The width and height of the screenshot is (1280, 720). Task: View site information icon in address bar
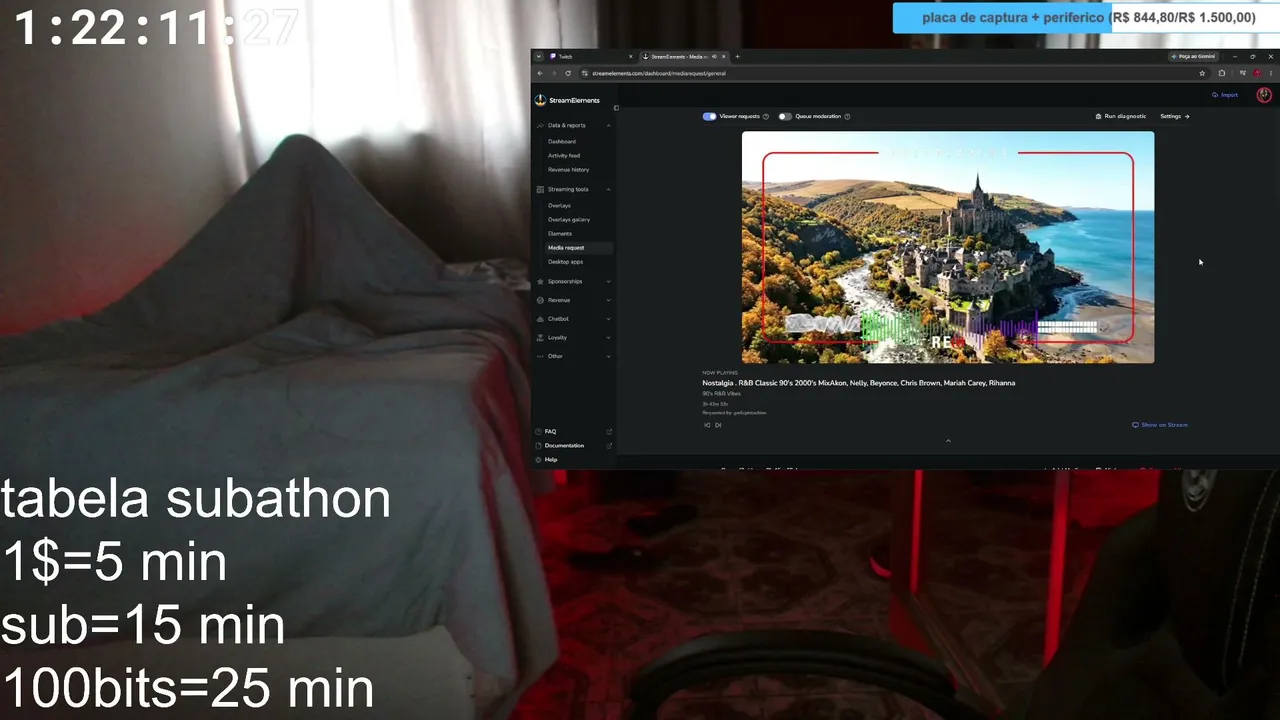(584, 73)
